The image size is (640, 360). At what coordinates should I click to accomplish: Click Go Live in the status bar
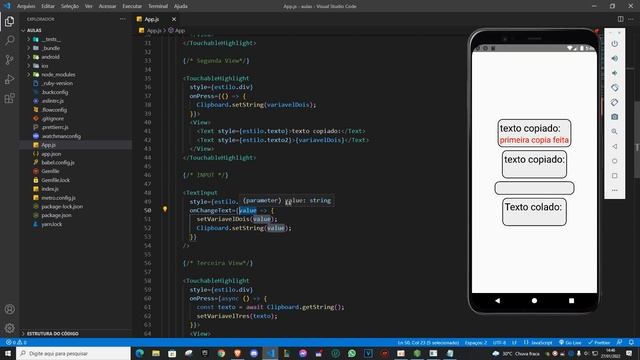click(570, 342)
